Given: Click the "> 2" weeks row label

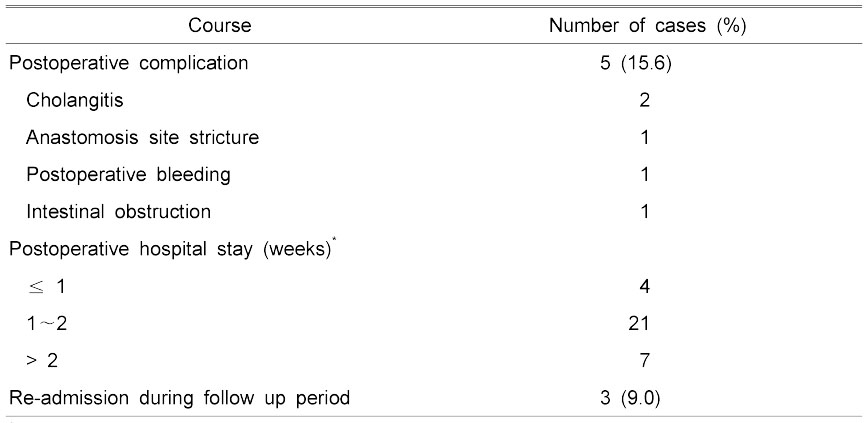Looking at the screenshot, I should tap(47, 361).
